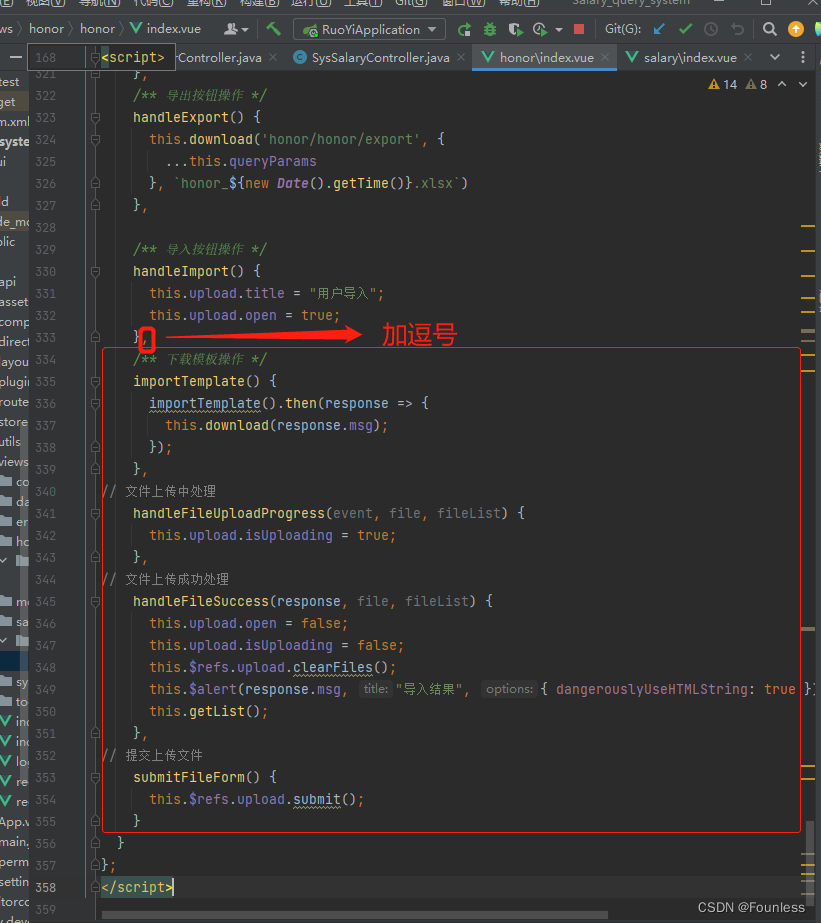Click the 14 warnings indicator
Image resolution: width=821 pixels, height=923 pixels.
722,84
